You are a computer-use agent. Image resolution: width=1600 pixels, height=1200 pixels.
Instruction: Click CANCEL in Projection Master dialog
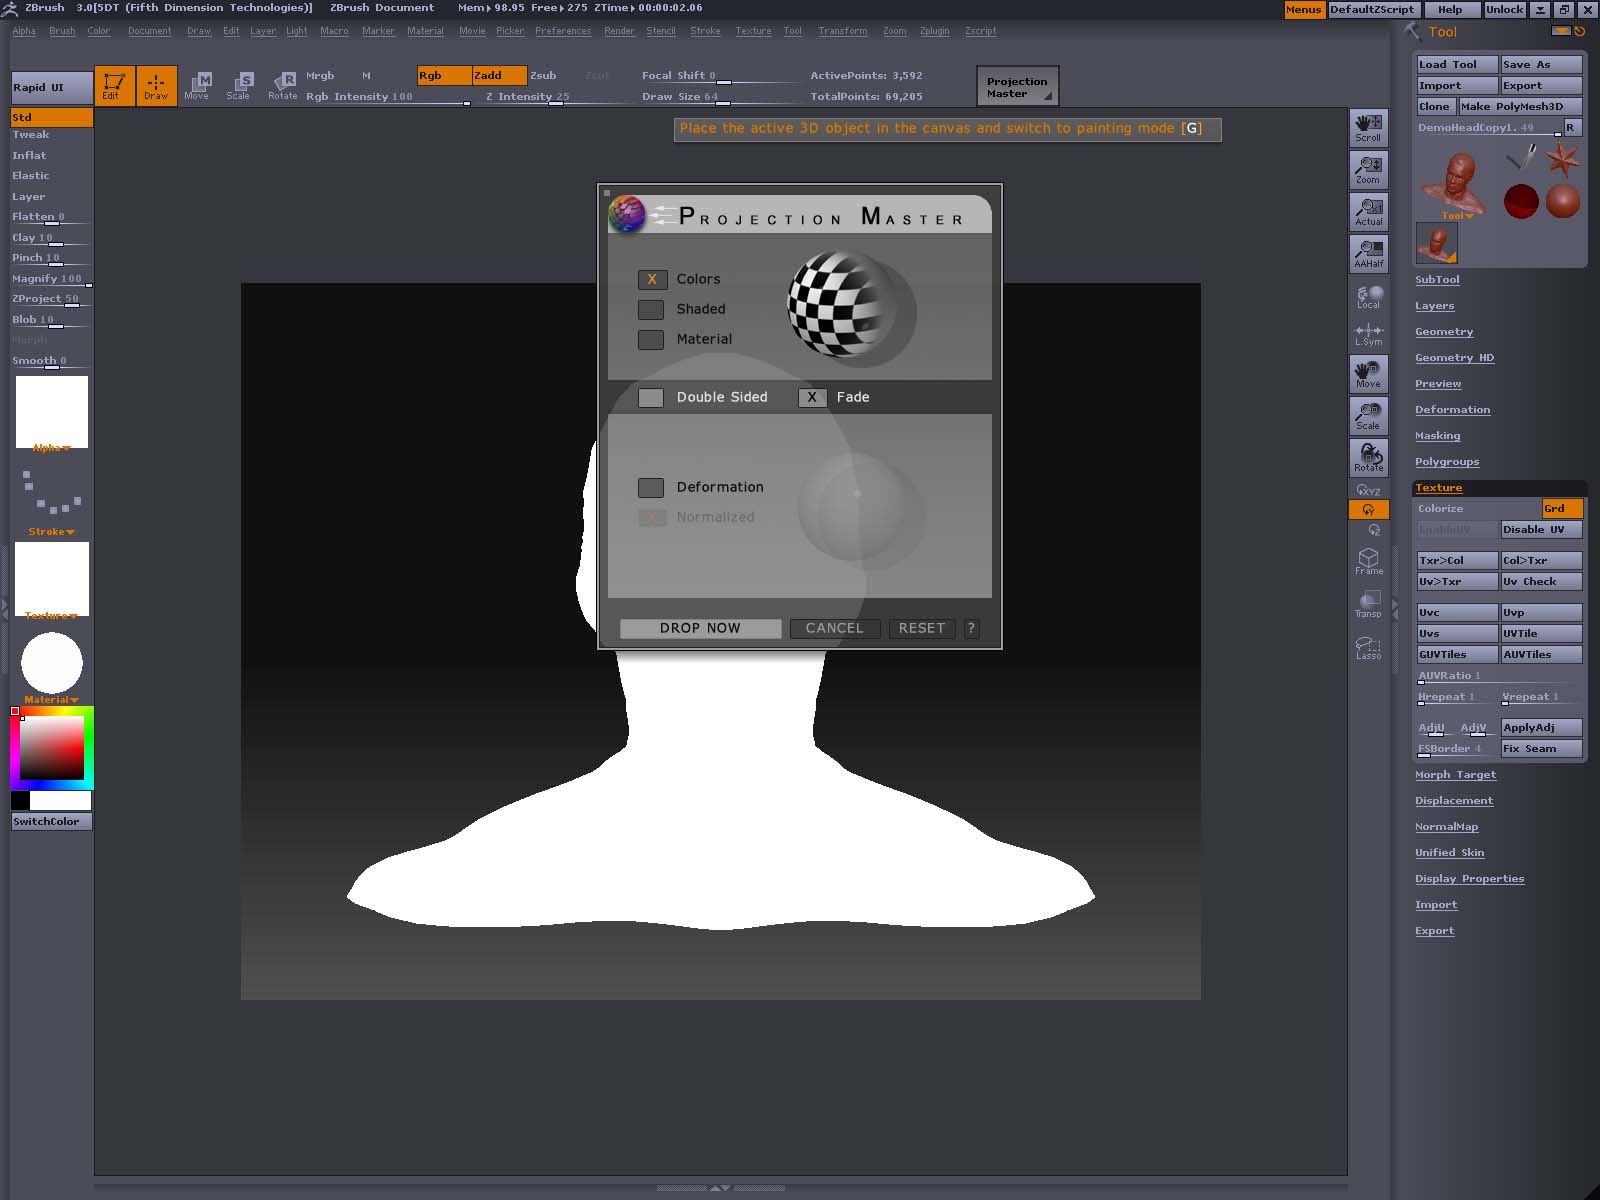click(x=834, y=628)
